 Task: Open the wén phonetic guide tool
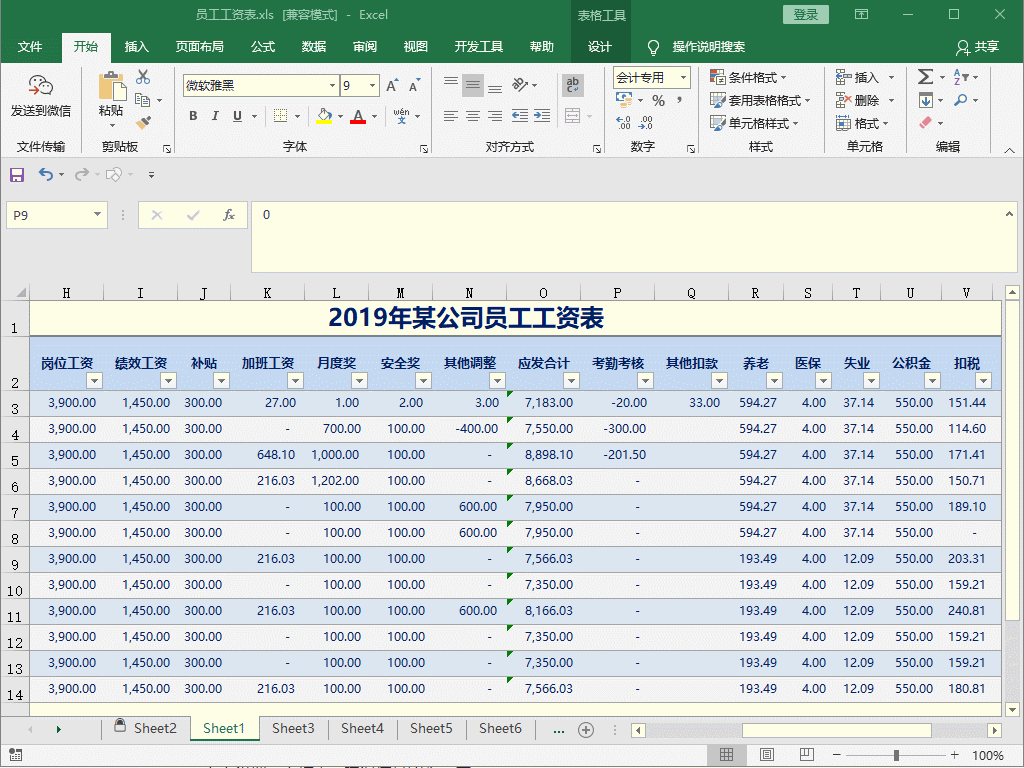coord(402,116)
